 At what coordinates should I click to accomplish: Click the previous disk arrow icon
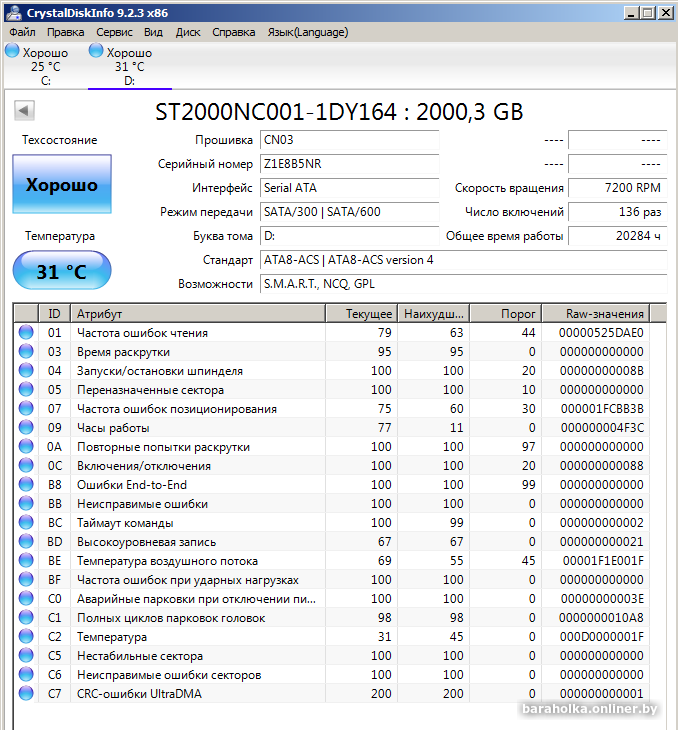(x=24, y=109)
